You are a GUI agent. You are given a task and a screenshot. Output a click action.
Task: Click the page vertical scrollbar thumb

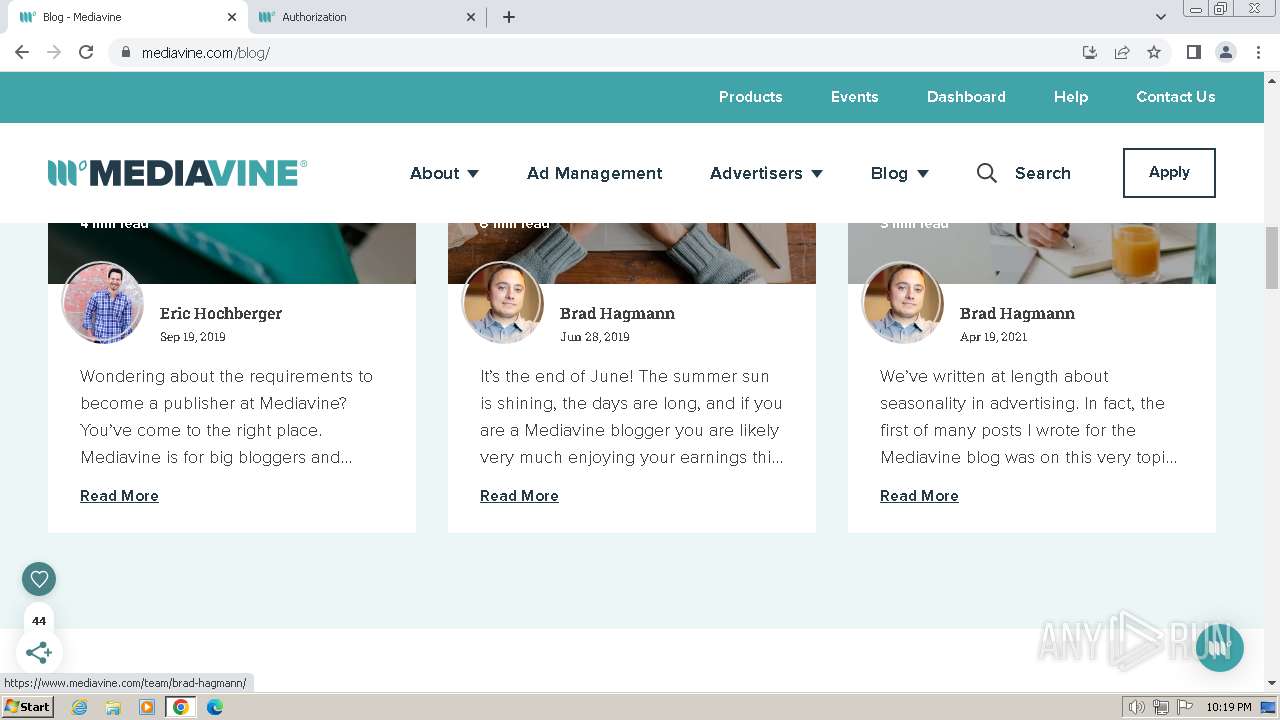1271,257
